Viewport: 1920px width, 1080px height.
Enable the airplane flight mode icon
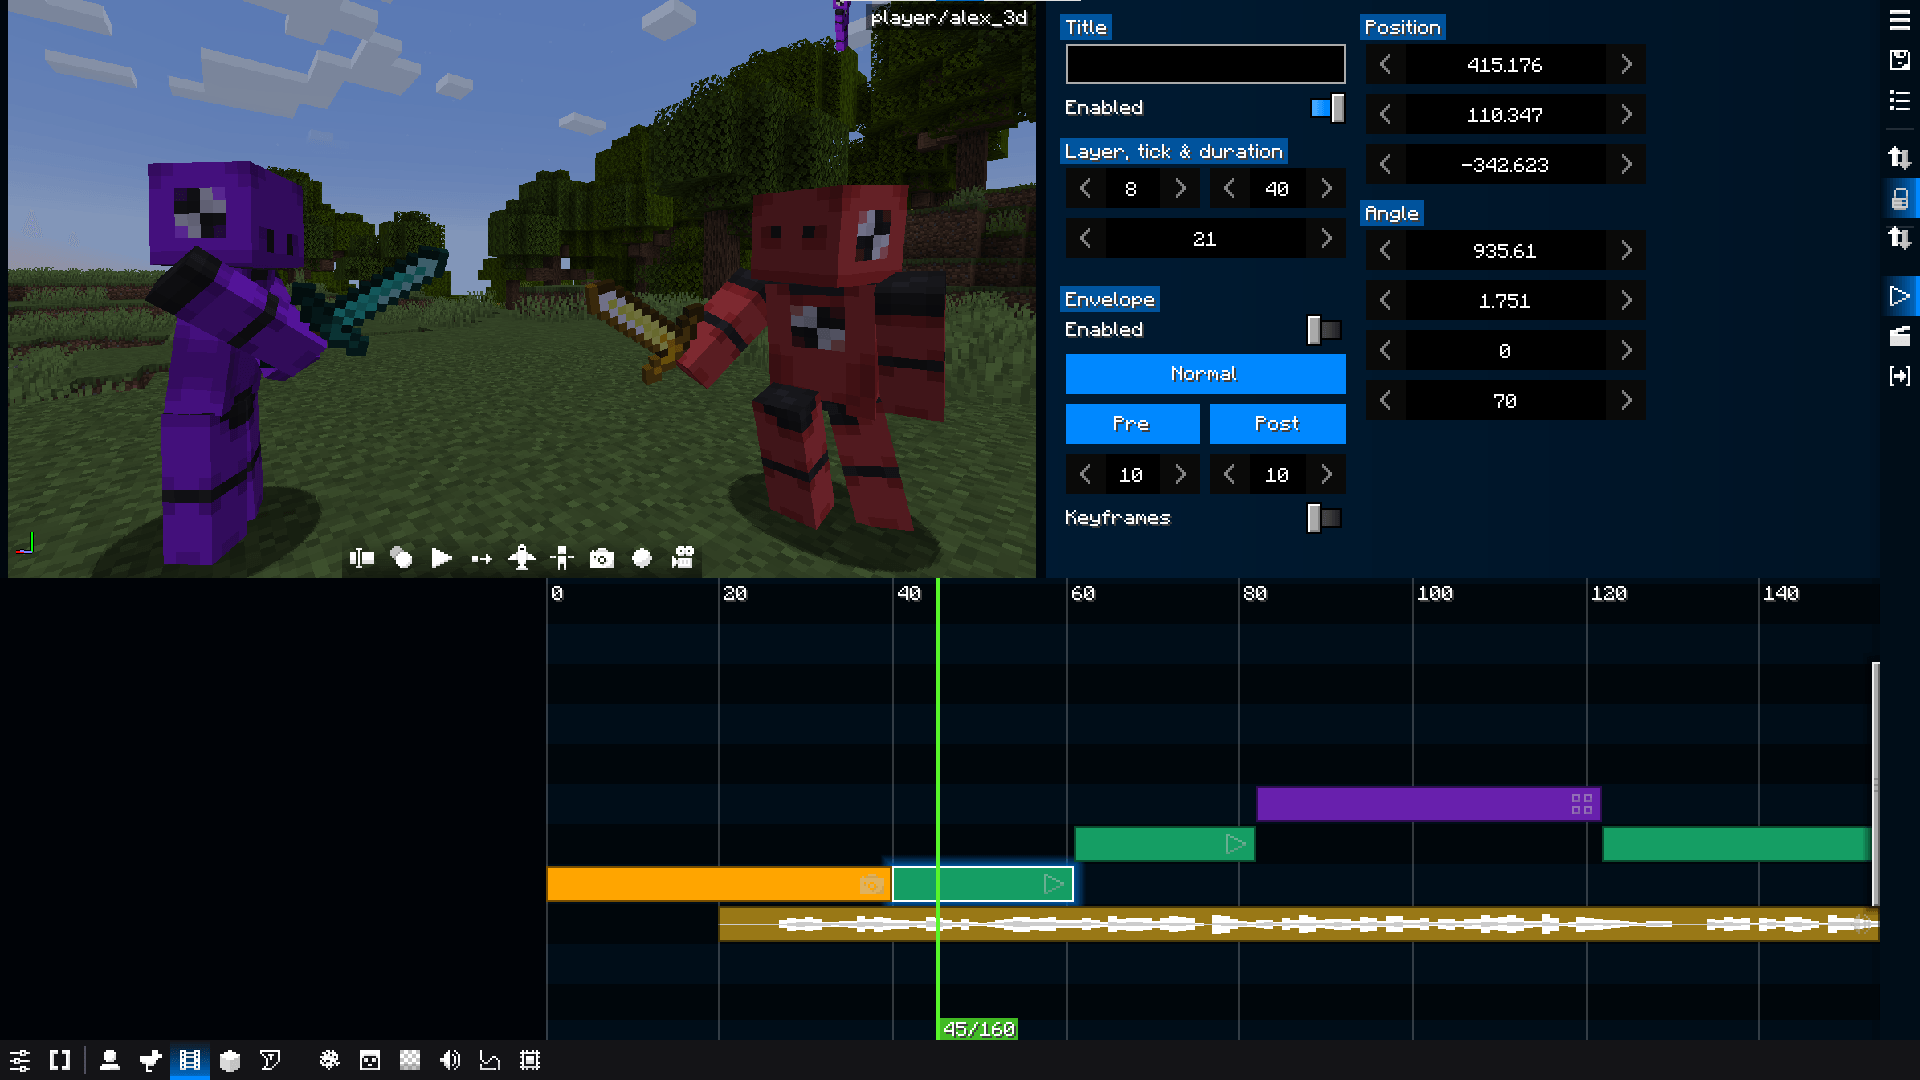click(522, 558)
